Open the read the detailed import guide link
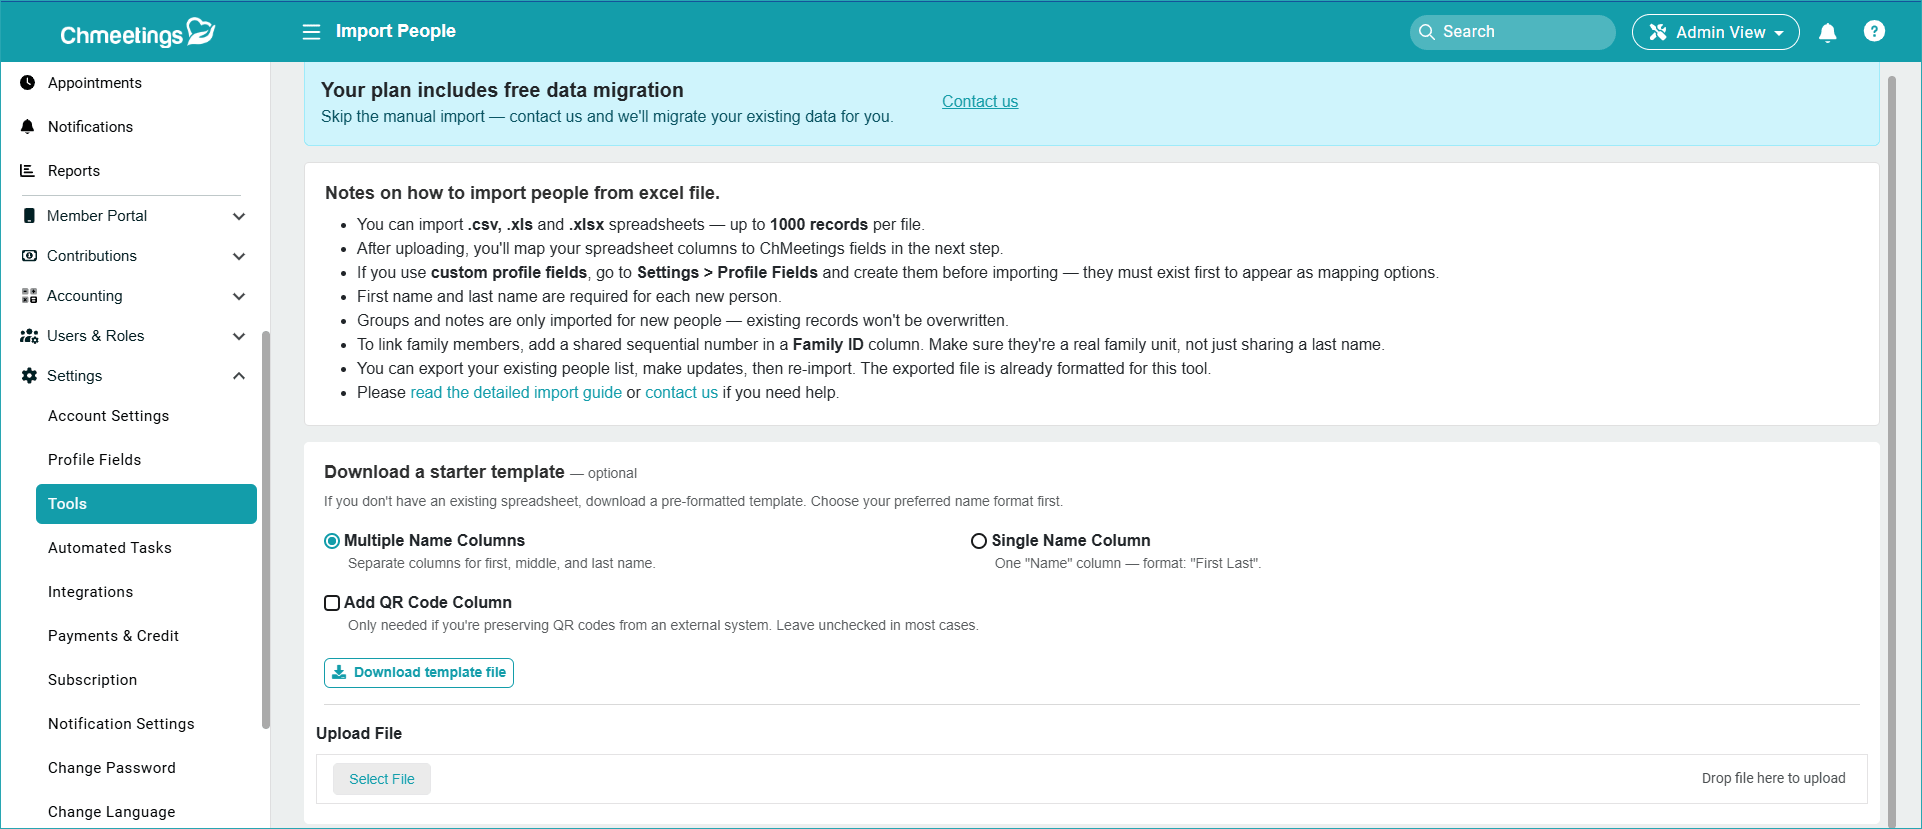The width and height of the screenshot is (1922, 829). 516,393
